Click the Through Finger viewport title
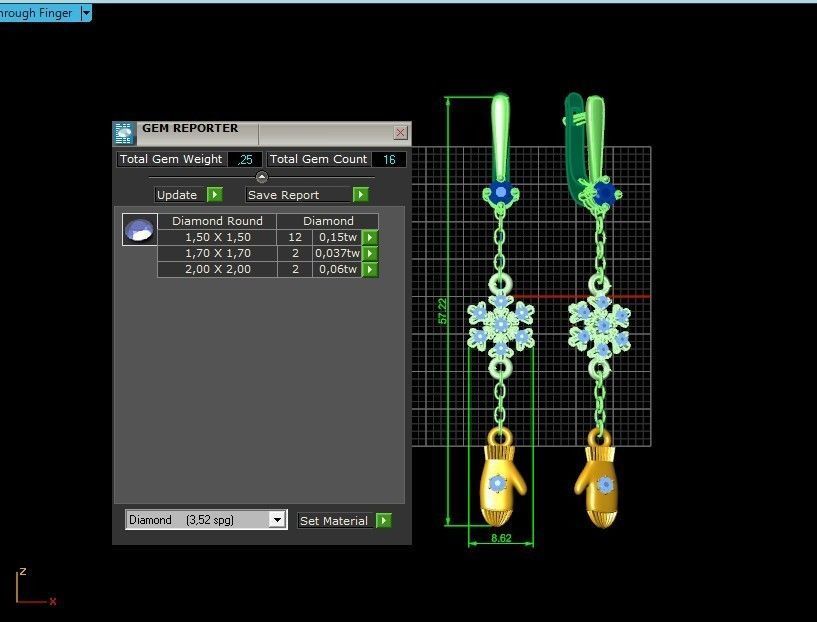The width and height of the screenshot is (817, 622). click(36, 13)
